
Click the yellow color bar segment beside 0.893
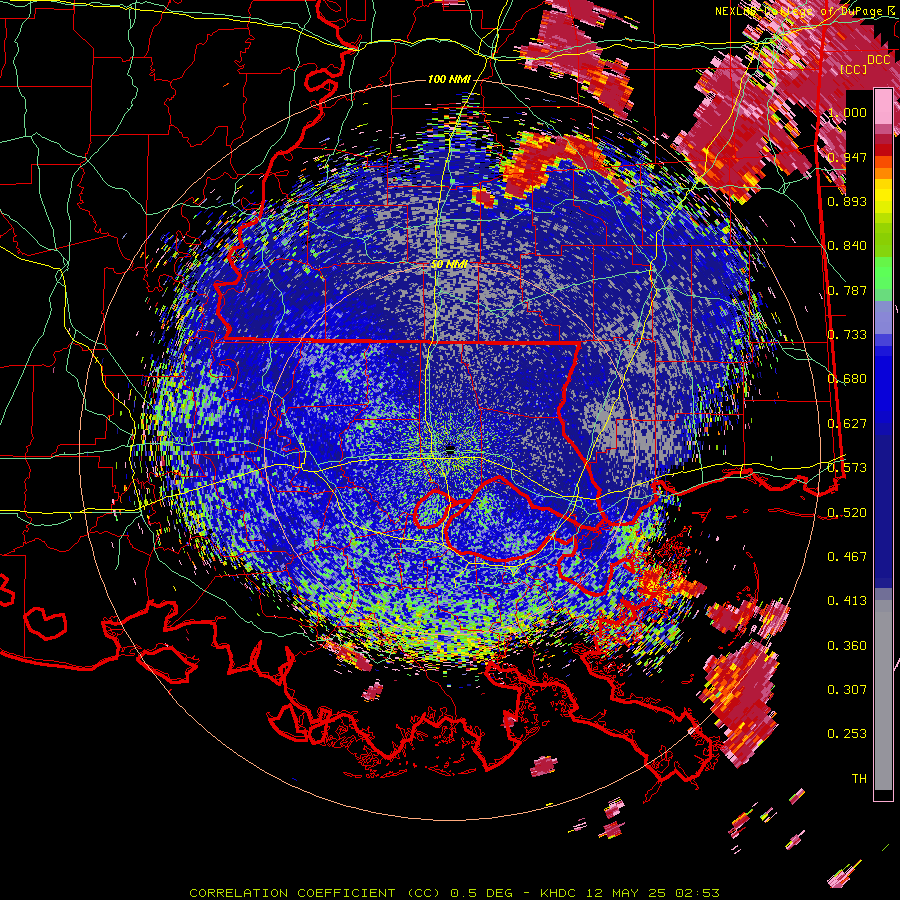click(x=883, y=199)
